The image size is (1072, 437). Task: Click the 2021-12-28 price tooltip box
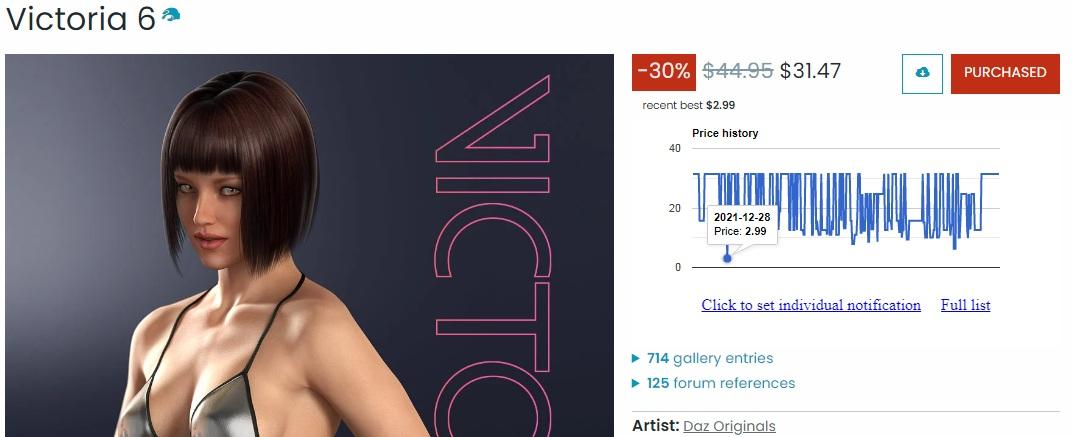[x=742, y=224]
